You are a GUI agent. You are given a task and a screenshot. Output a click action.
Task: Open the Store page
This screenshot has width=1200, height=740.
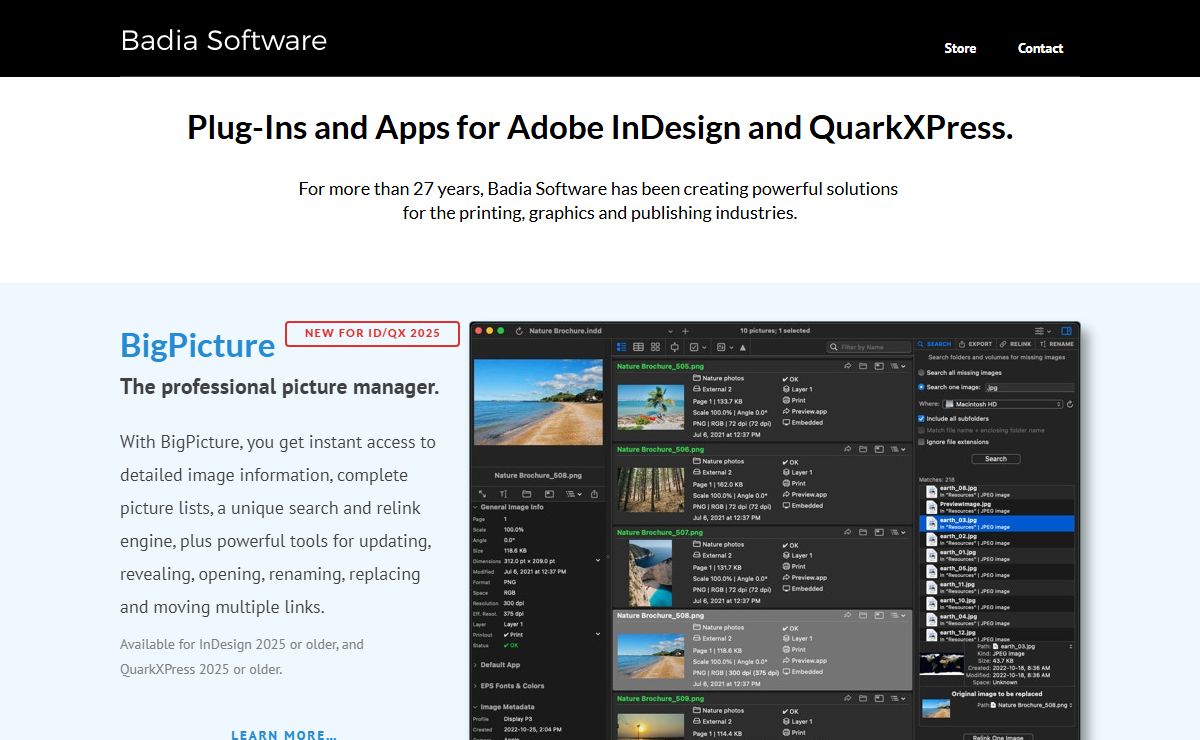pyautogui.click(x=960, y=48)
